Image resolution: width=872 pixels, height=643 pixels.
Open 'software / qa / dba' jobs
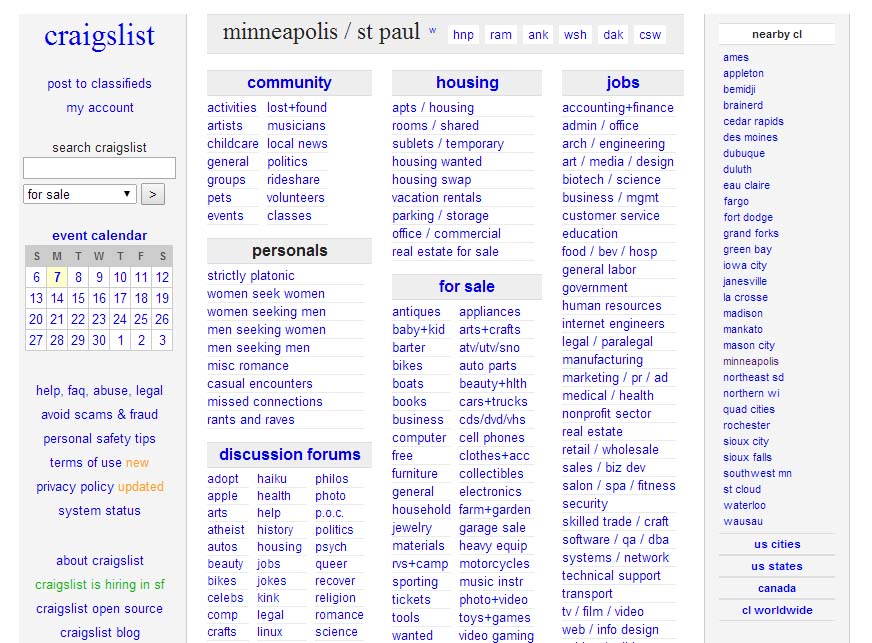pyautogui.click(x=616, y=540)
